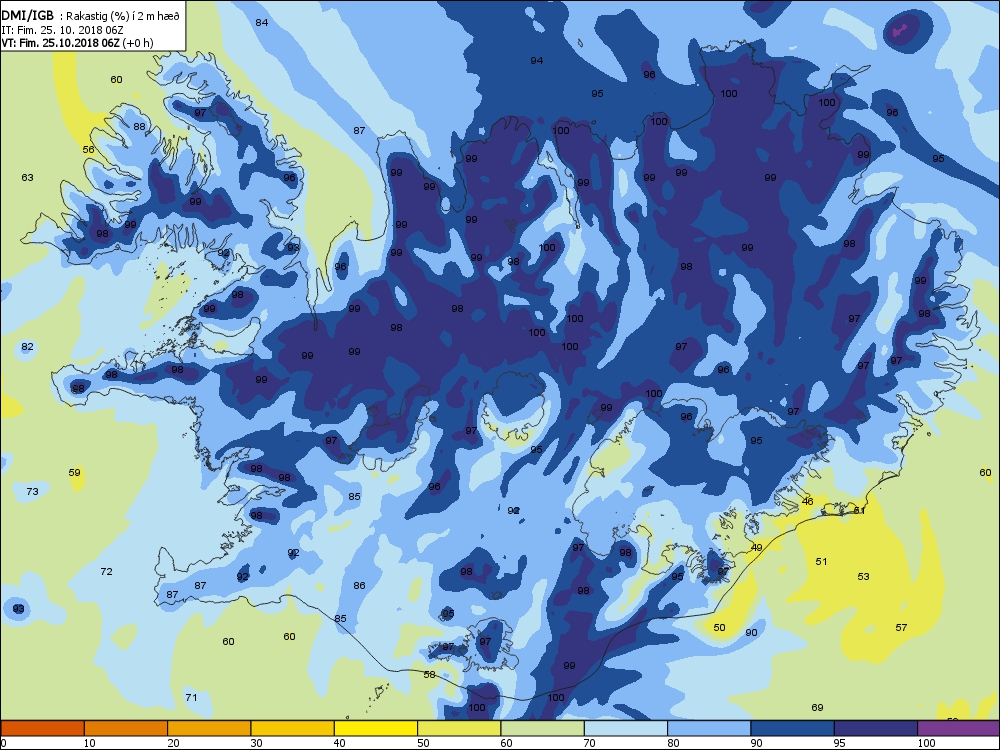This screenshot has height=750, width=1000.
Task: Click the '63' humidity reading
Action: tap(27, 177)
